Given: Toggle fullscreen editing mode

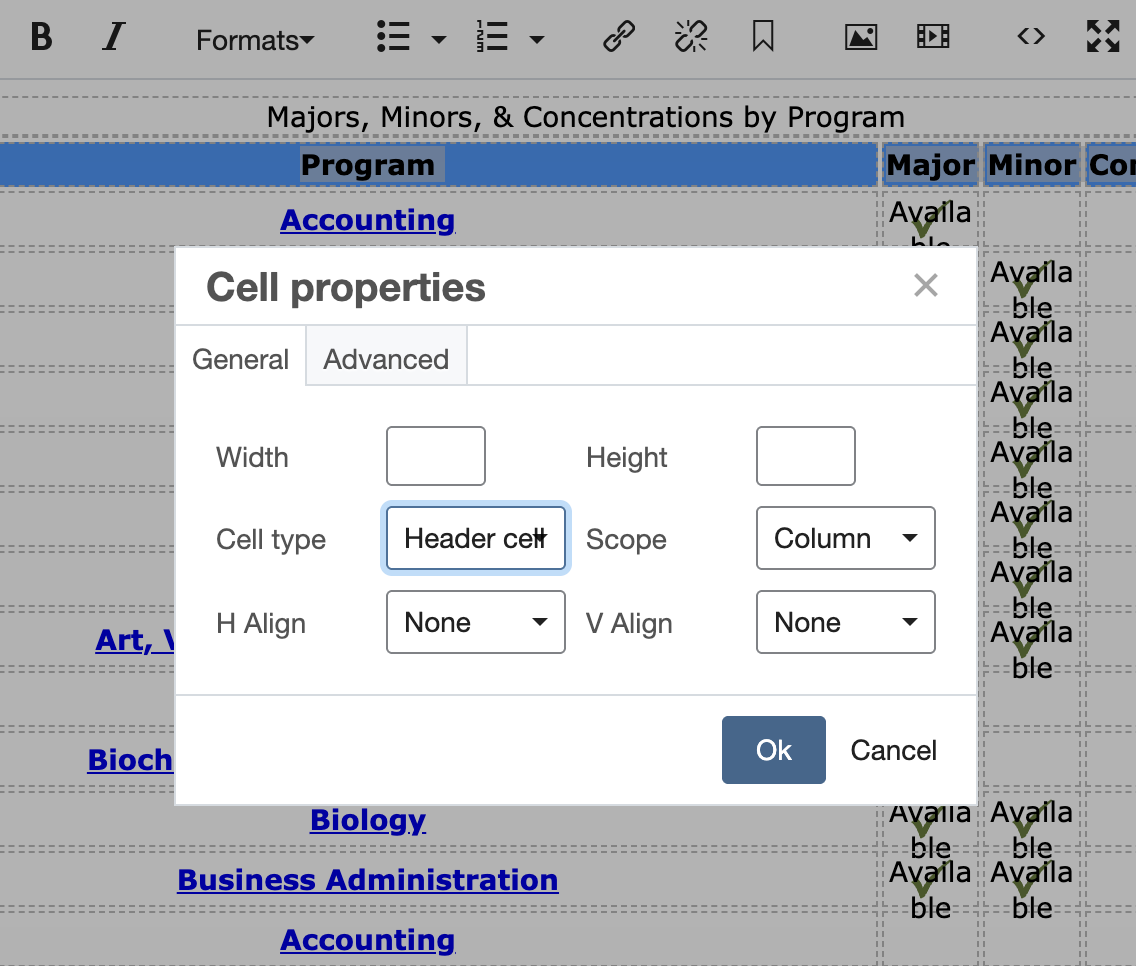Looking at the screenshot, I should (x=1103, y=37).
